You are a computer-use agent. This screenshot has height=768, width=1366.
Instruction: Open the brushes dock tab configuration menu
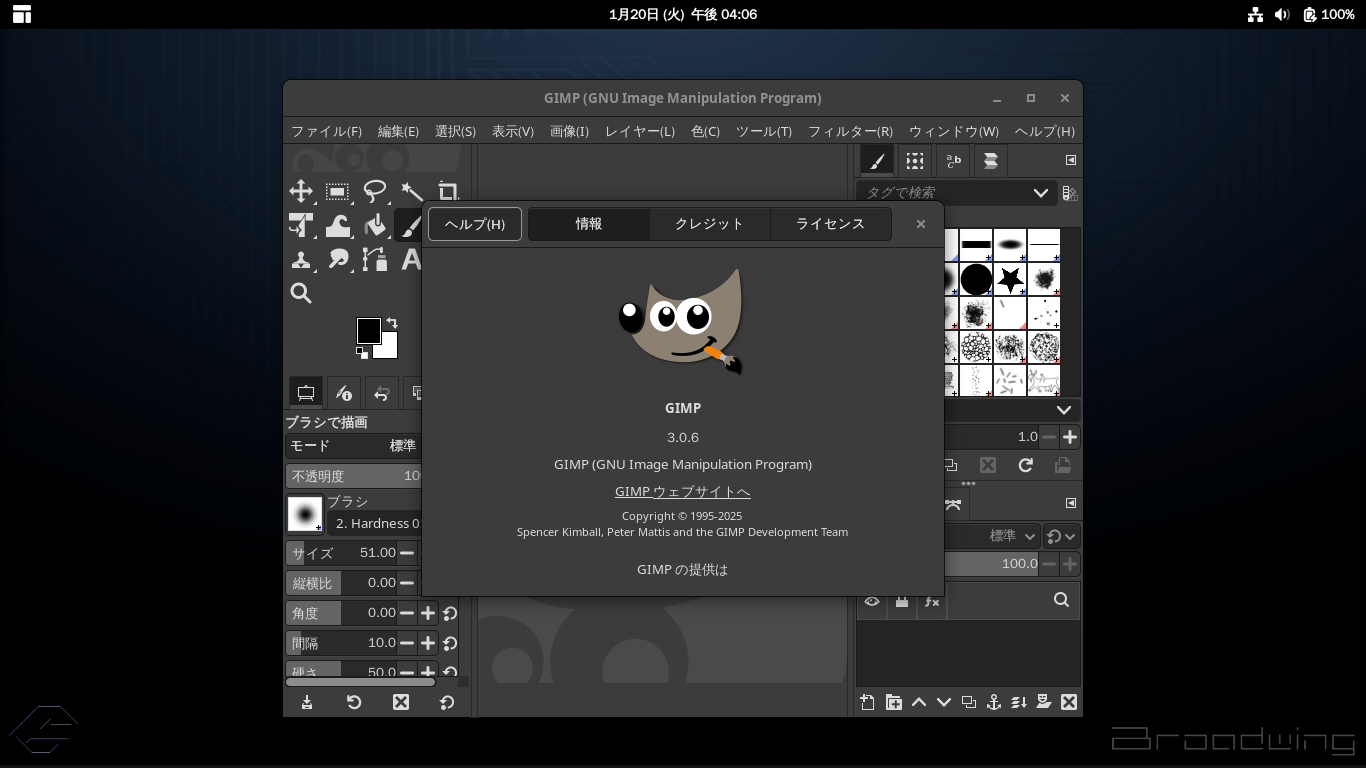[1070, 160]
